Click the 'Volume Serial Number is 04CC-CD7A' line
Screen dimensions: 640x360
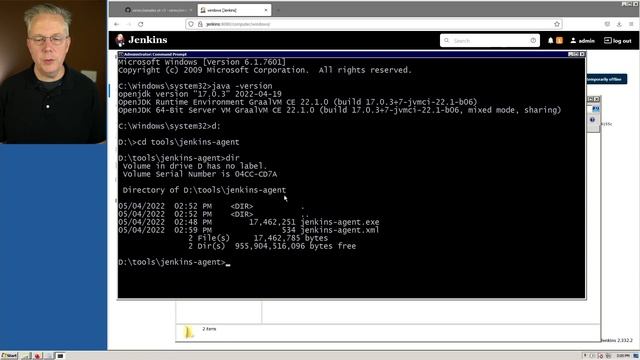click(200, 174)
